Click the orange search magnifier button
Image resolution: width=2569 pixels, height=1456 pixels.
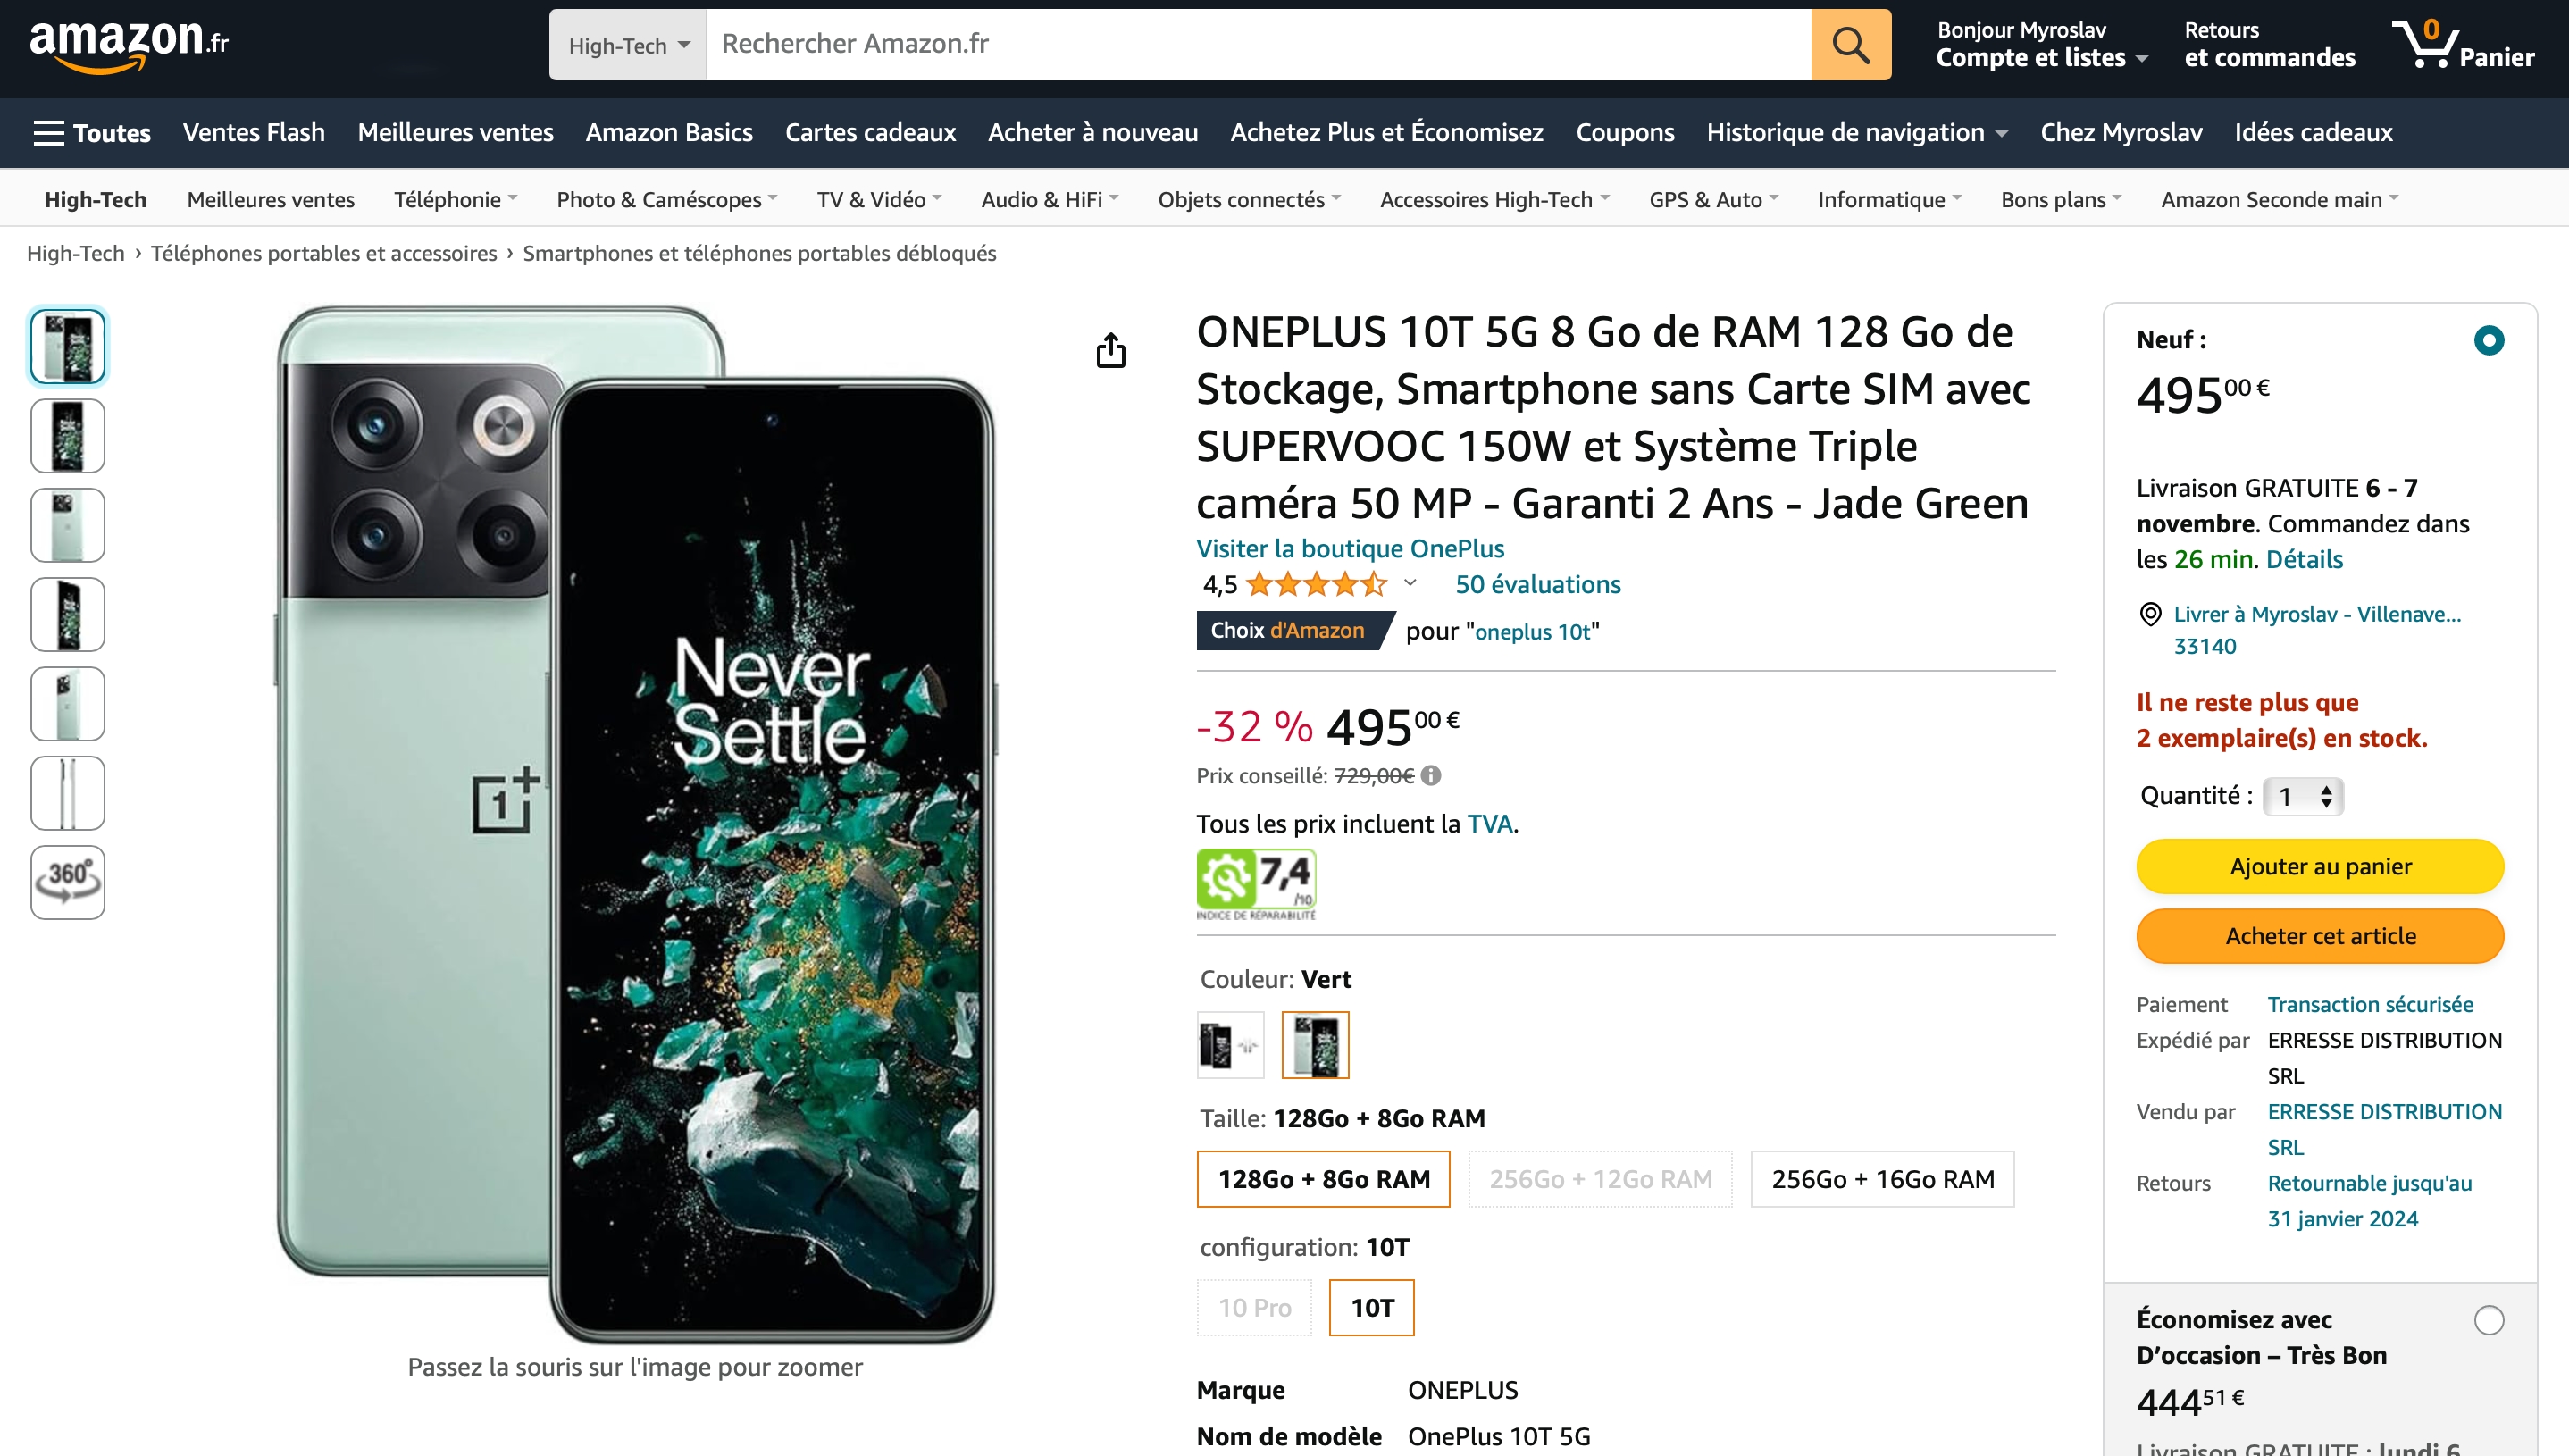[x=1850, y=45]
